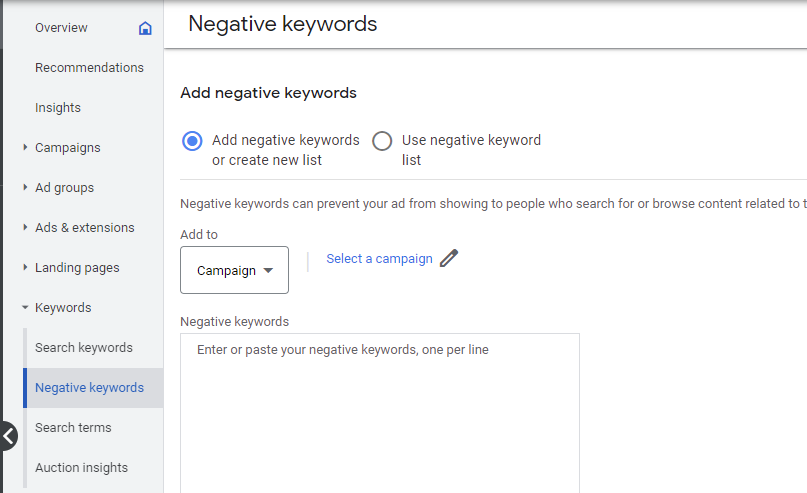Focus the negative keywords text area
The image size is (807, 493).
380,413
